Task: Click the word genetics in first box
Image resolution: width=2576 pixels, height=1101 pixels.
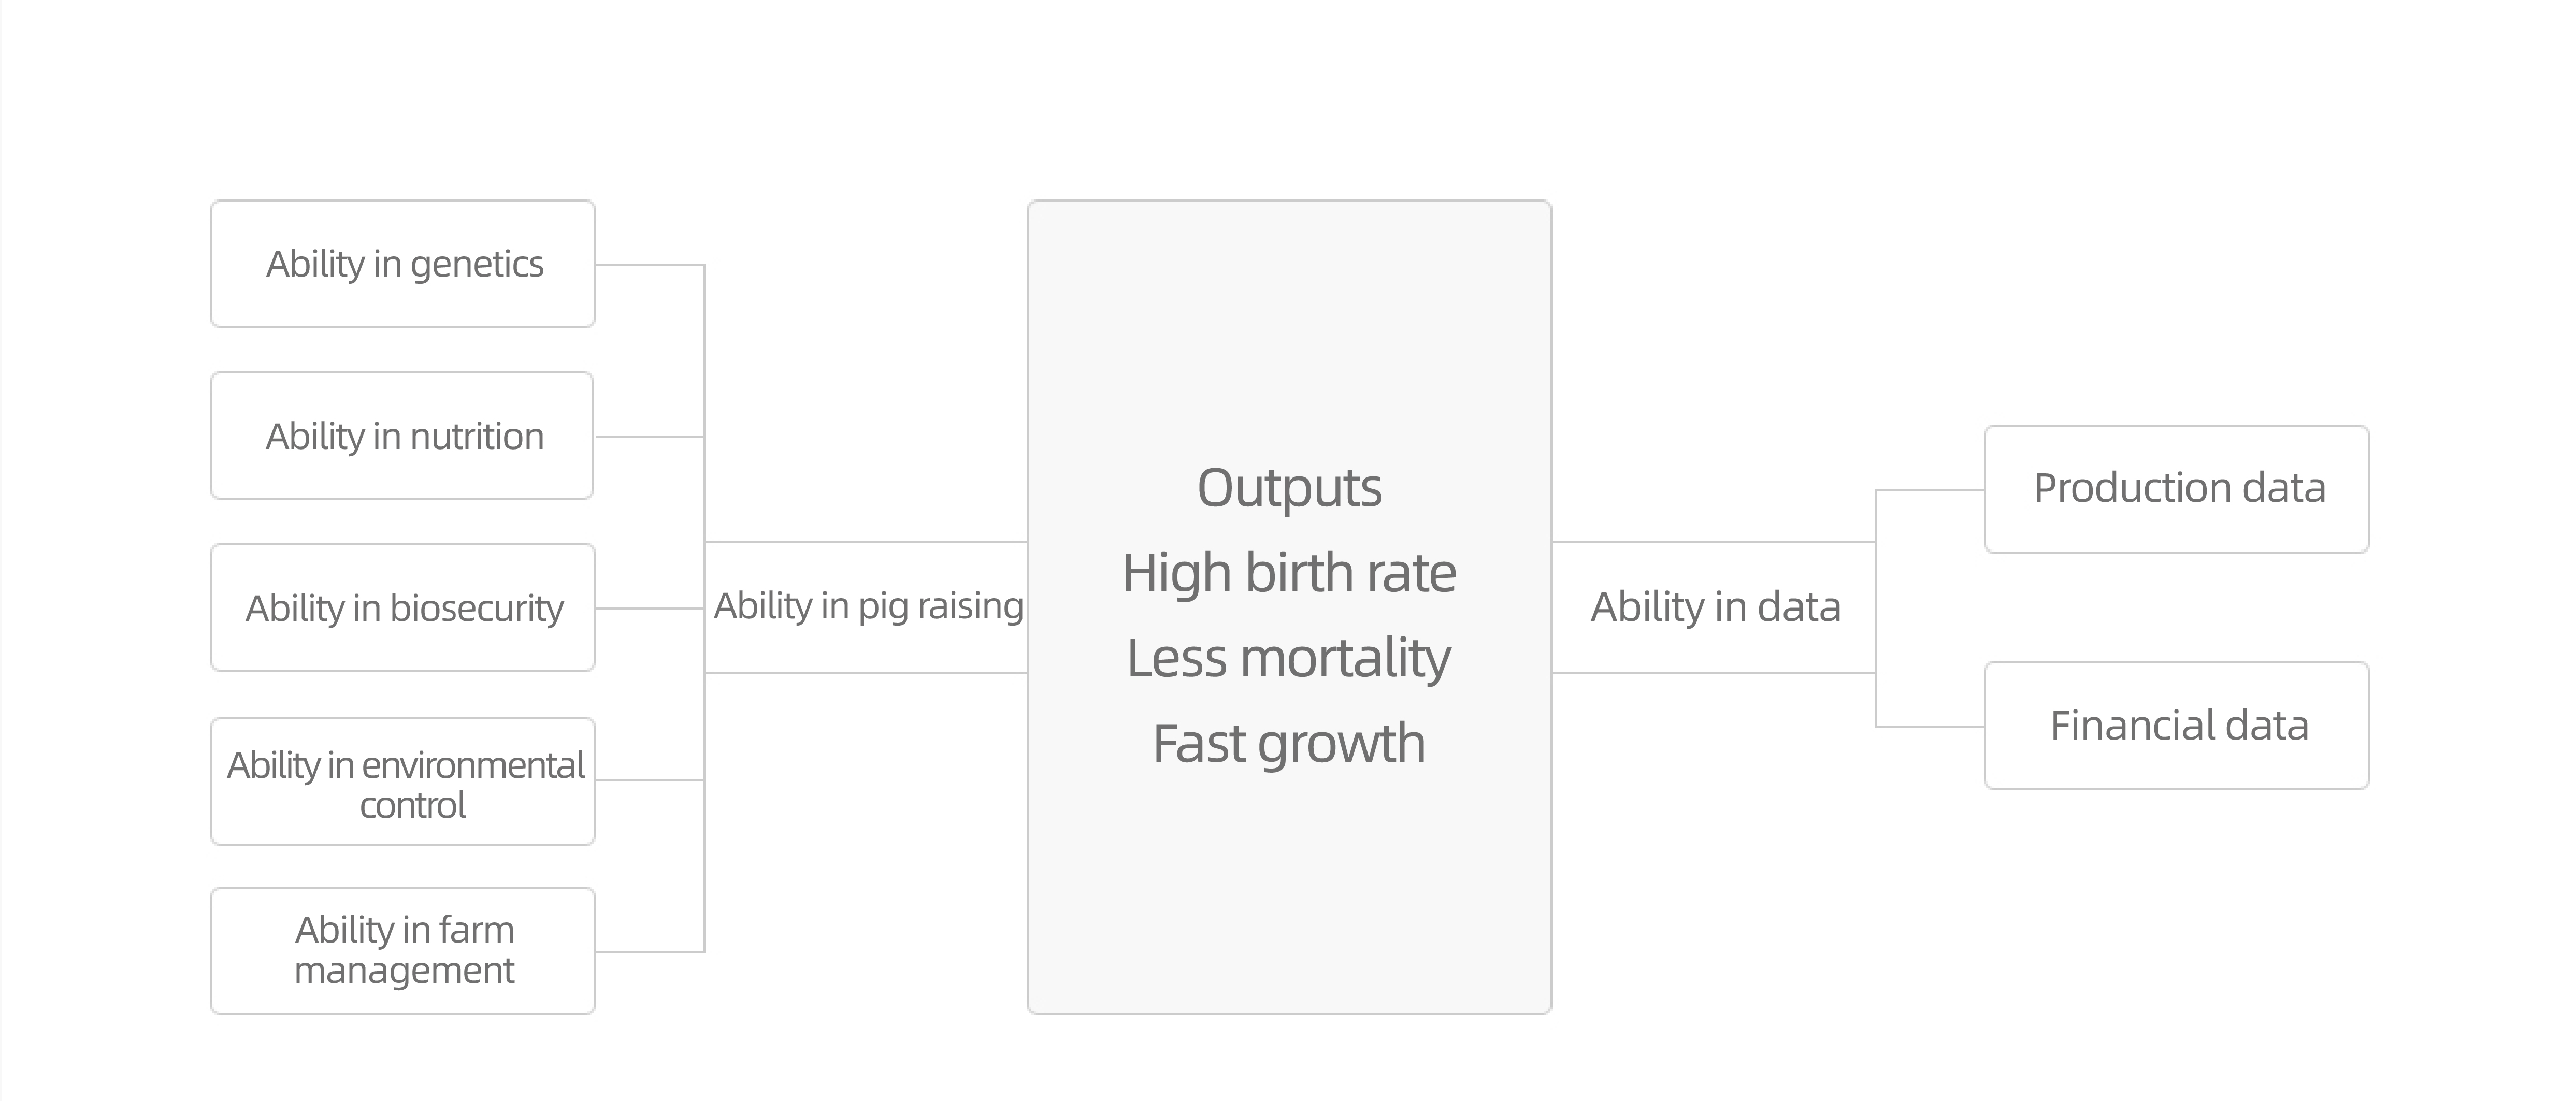Action: pyautogui.click(x=477, y=265)
